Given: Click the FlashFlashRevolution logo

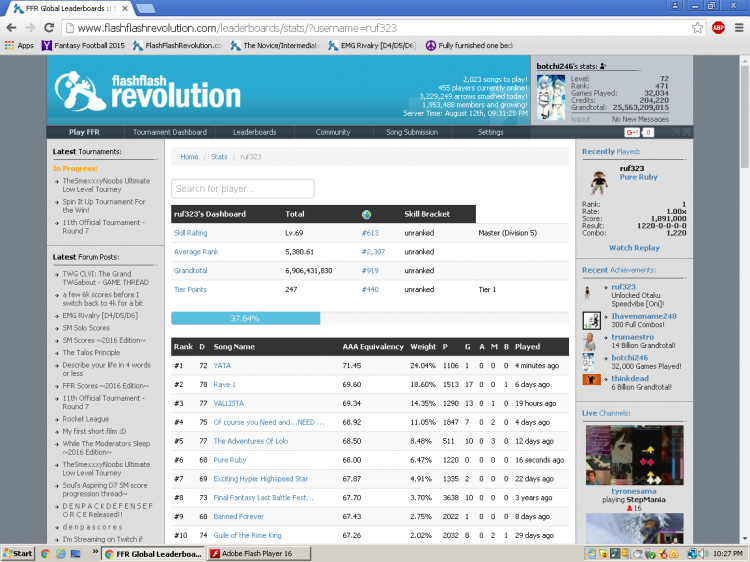Looking at the screenshot, I should click(148, 91).
